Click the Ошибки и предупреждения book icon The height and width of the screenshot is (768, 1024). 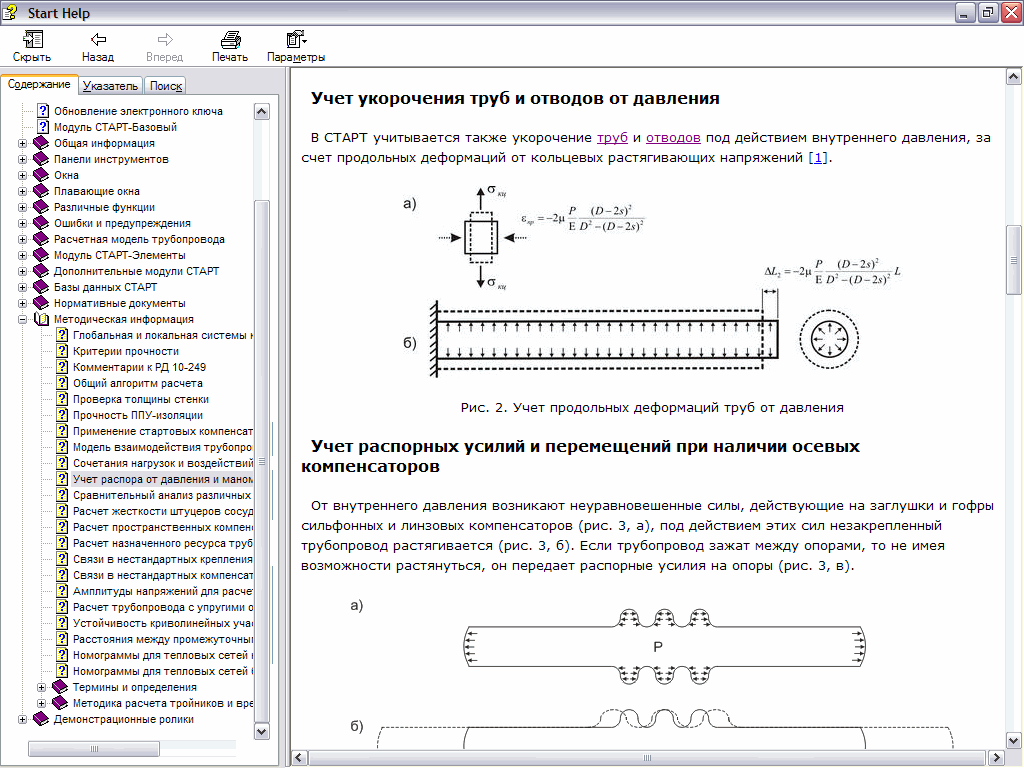coord(41,223)
